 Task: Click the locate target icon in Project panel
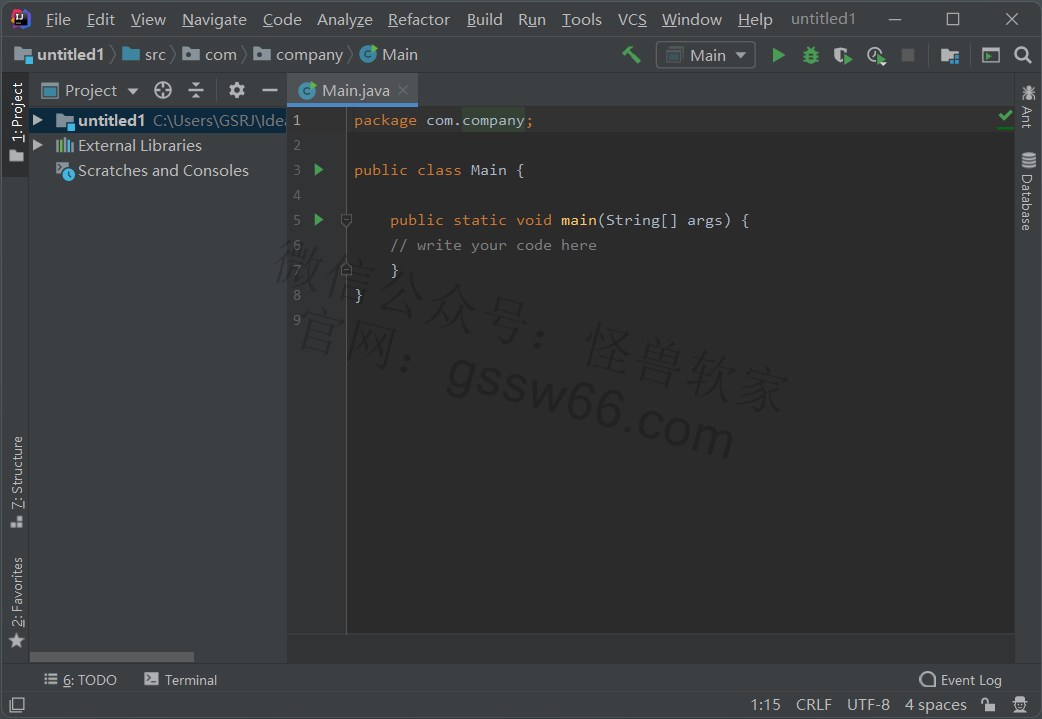click(163, 91)
